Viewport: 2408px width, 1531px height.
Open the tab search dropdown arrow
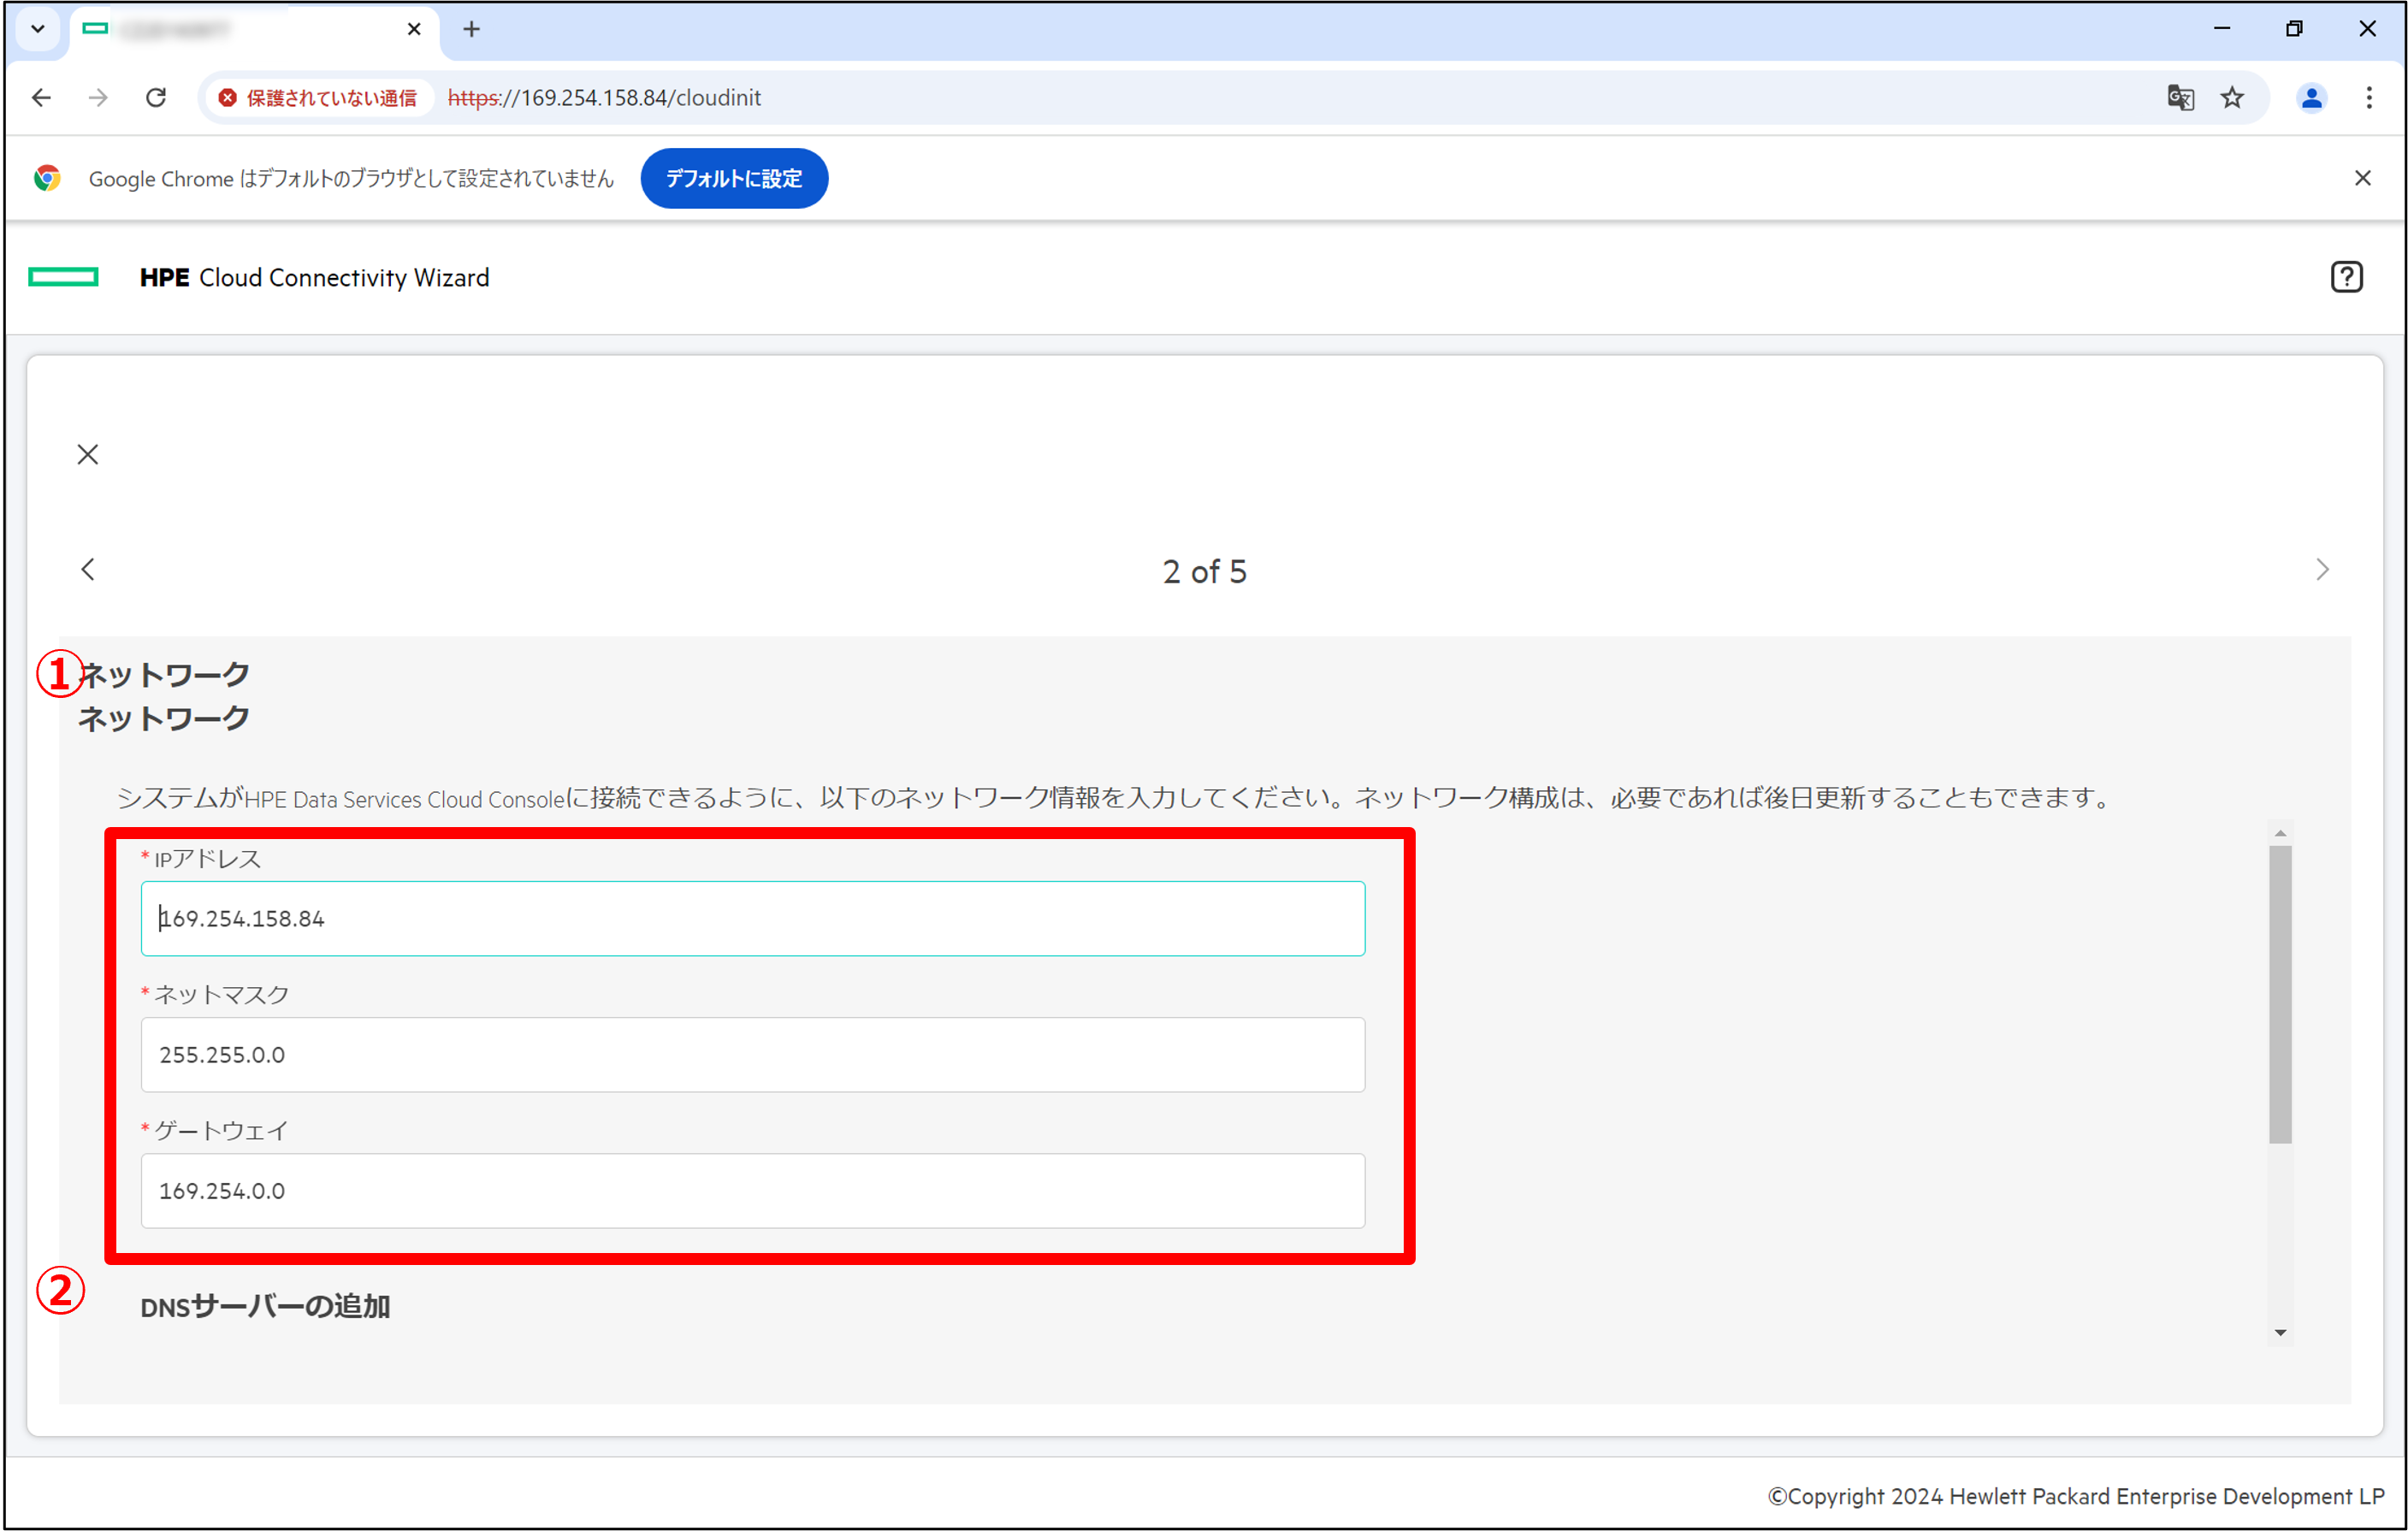pyautogui.click(x=38, y=29)
